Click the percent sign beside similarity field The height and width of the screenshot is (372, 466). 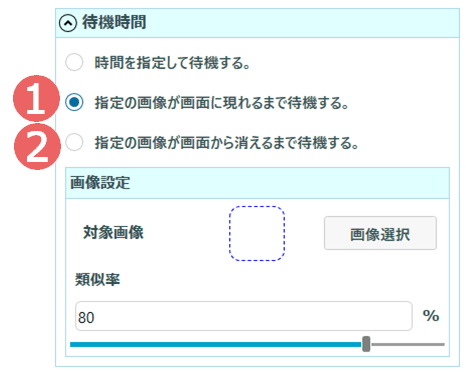tap(431, 316)
